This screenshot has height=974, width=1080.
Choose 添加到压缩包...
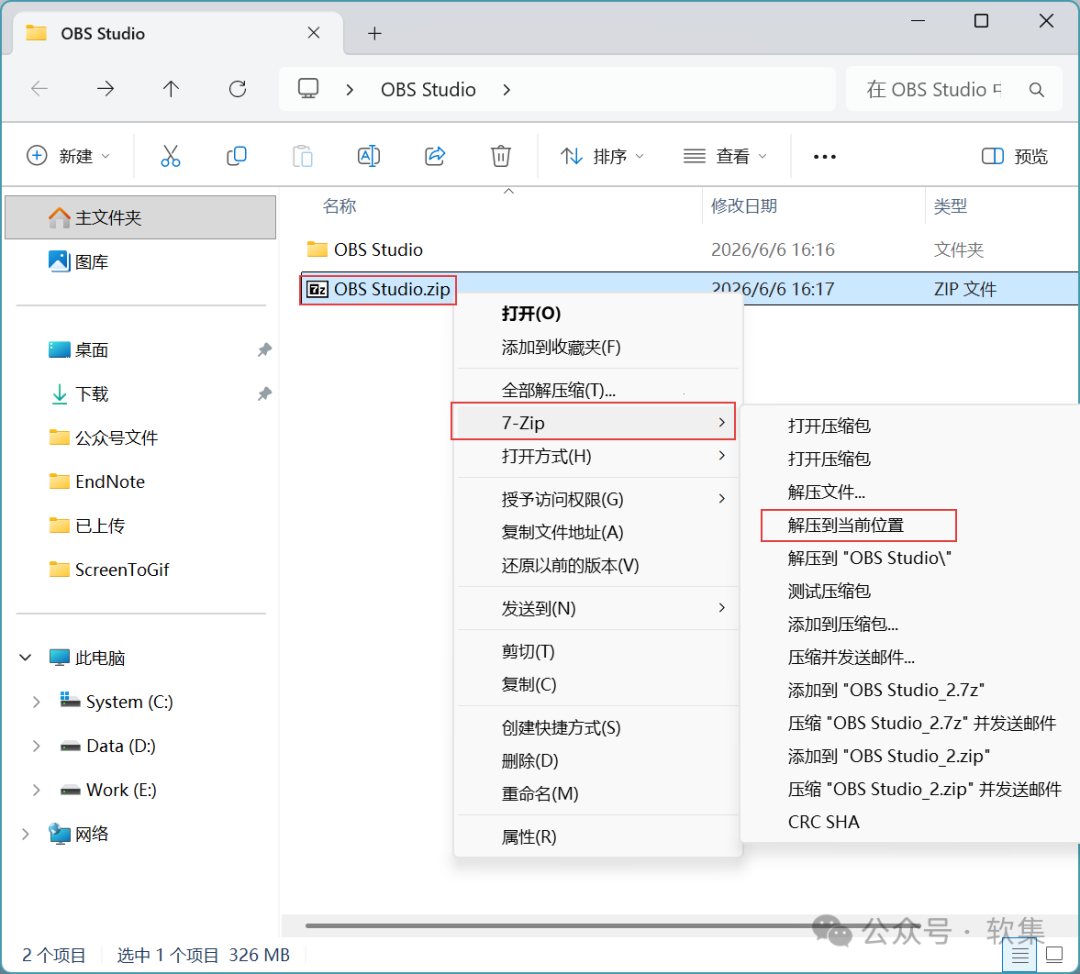coord(842,624)
